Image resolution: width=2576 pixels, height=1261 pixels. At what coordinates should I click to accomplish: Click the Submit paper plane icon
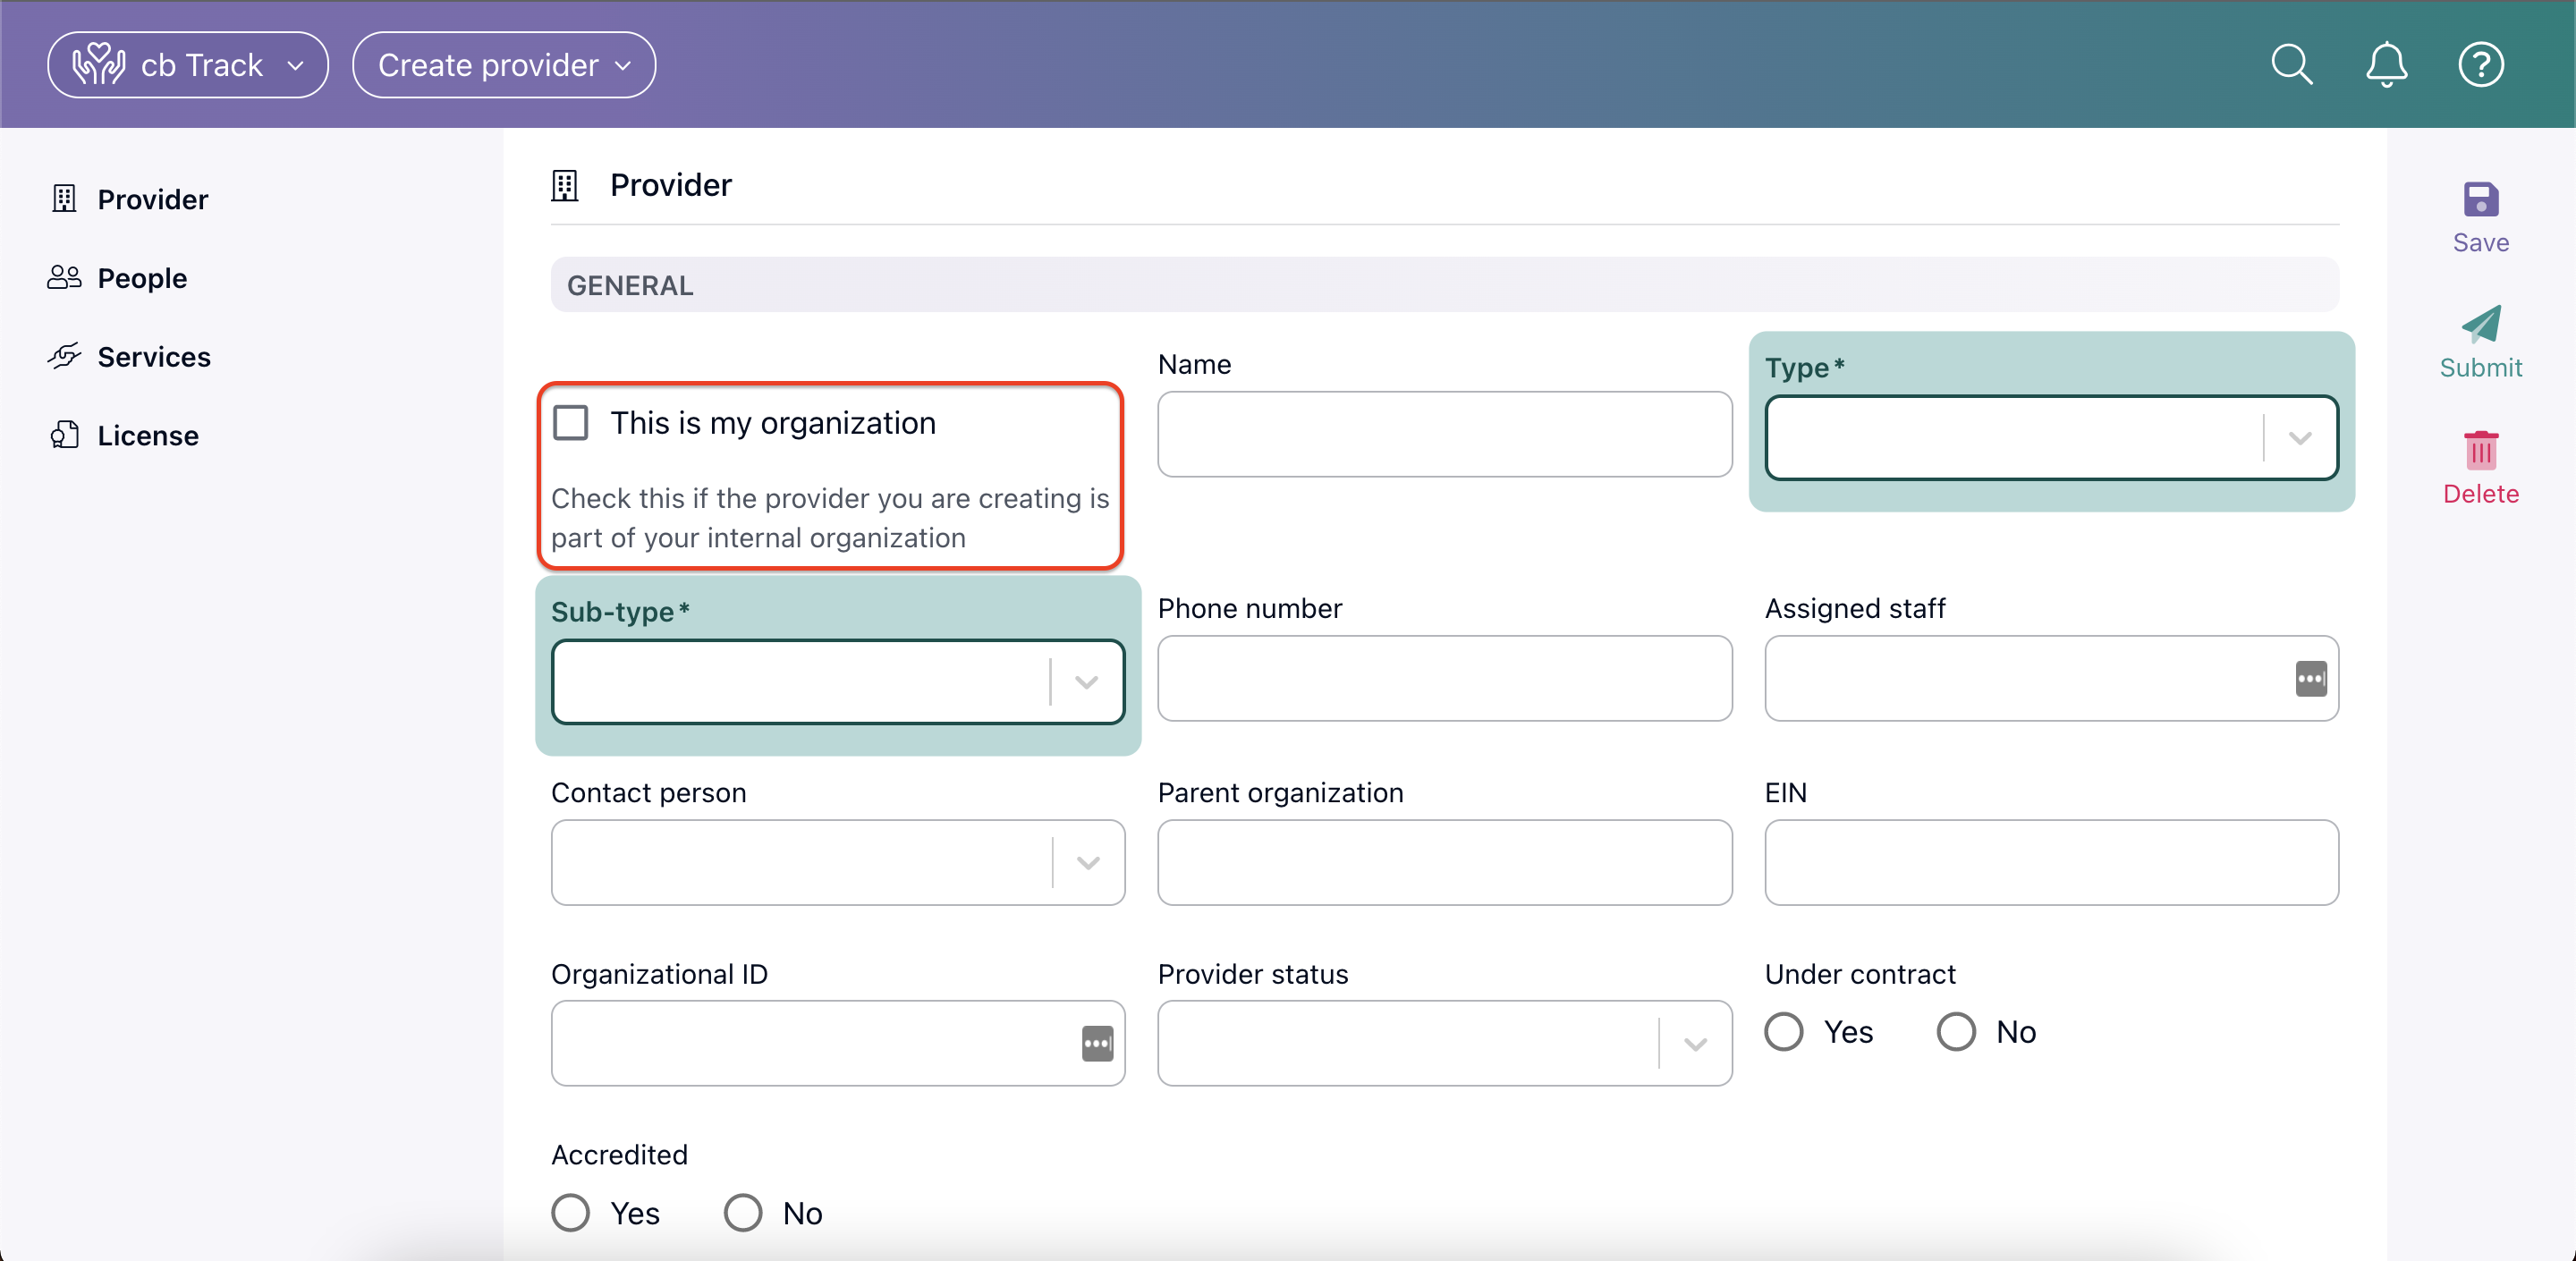(x=2481, y=324)
